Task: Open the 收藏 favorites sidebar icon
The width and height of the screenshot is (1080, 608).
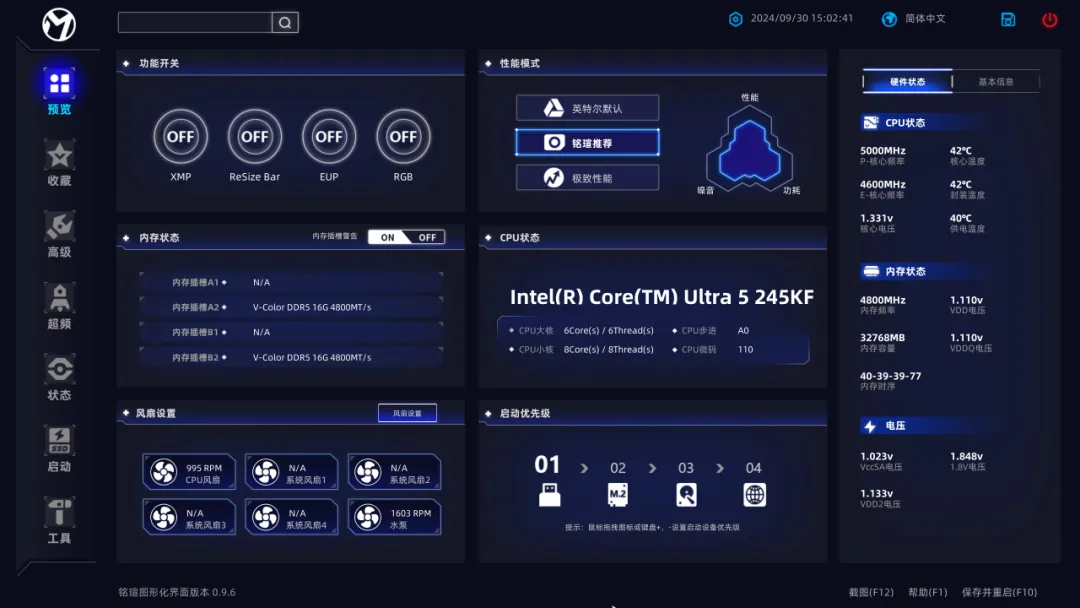Action: tap(59, 156)
